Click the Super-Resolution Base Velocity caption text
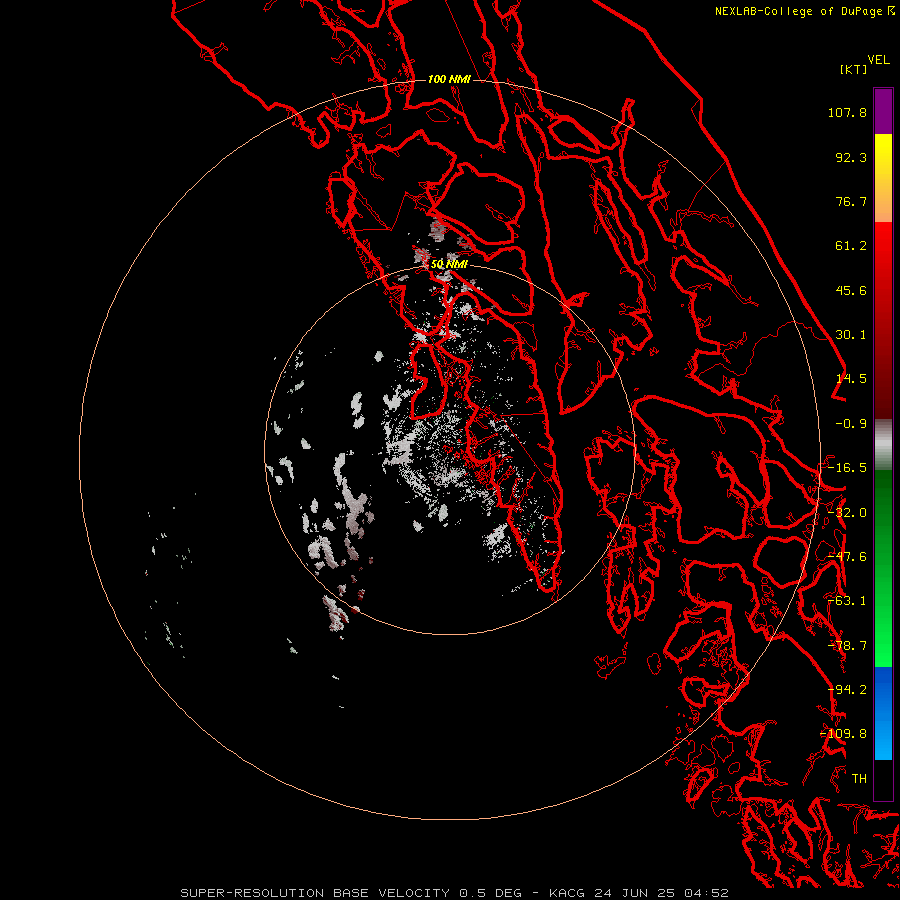 coord(454,893)
